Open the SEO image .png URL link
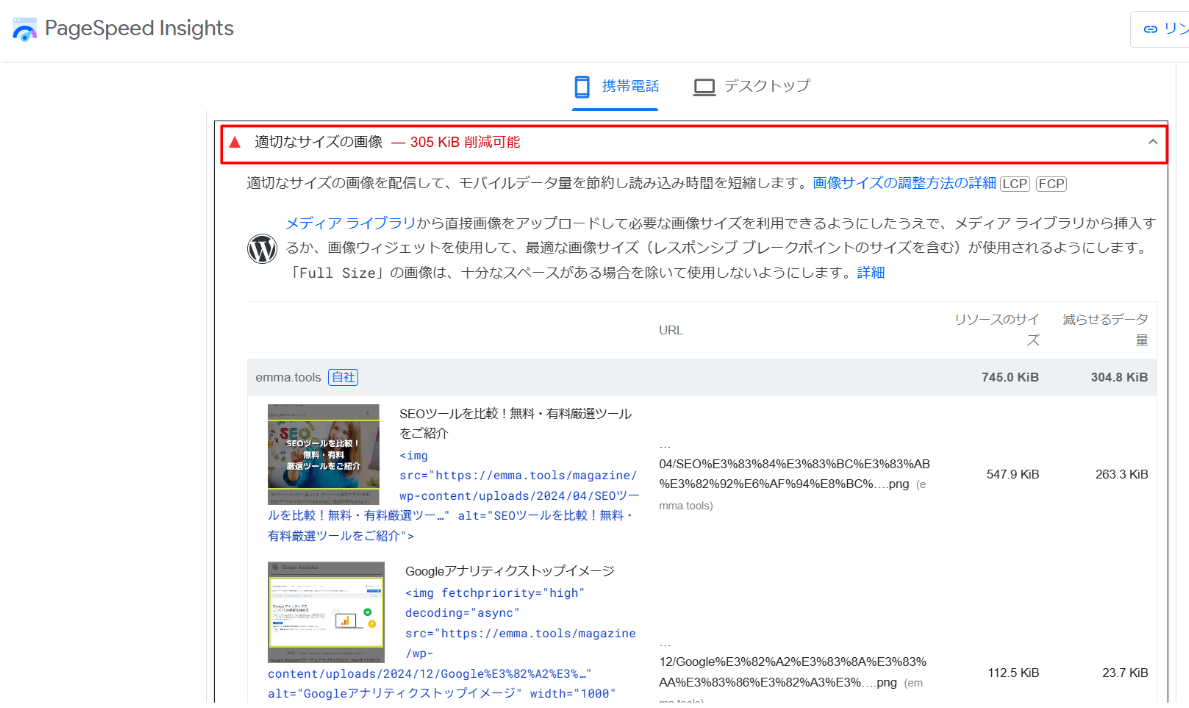 point(794,474)
